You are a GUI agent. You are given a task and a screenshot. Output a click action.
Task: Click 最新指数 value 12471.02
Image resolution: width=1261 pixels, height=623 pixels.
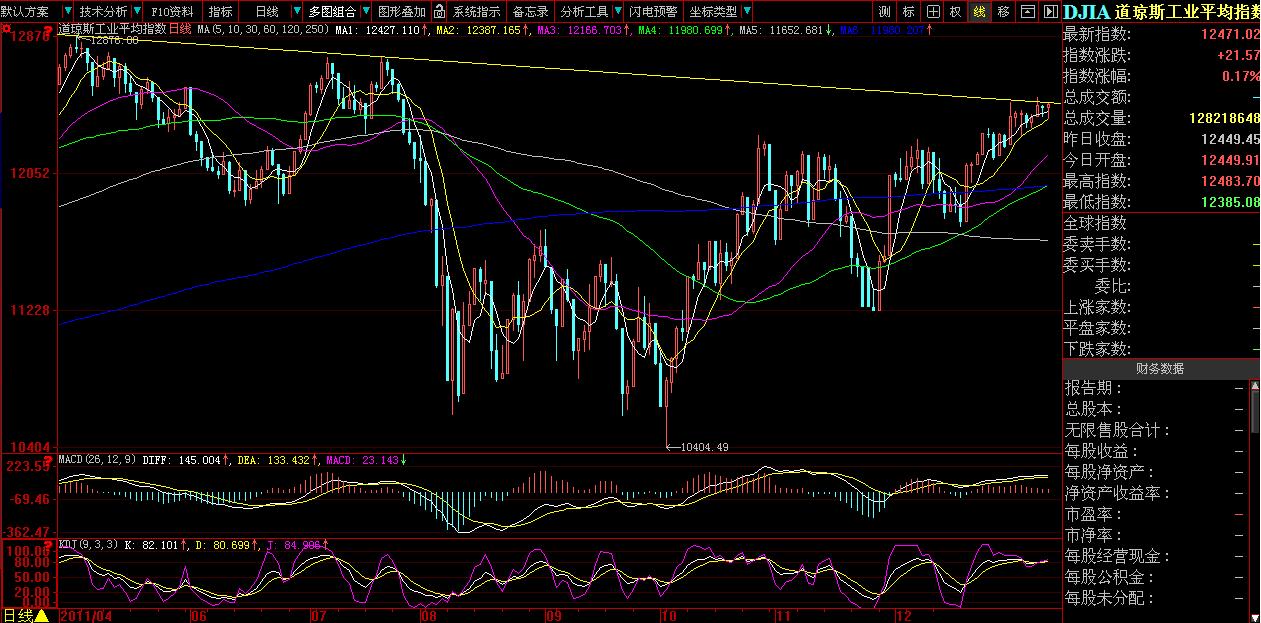(x=1230, y=35)
